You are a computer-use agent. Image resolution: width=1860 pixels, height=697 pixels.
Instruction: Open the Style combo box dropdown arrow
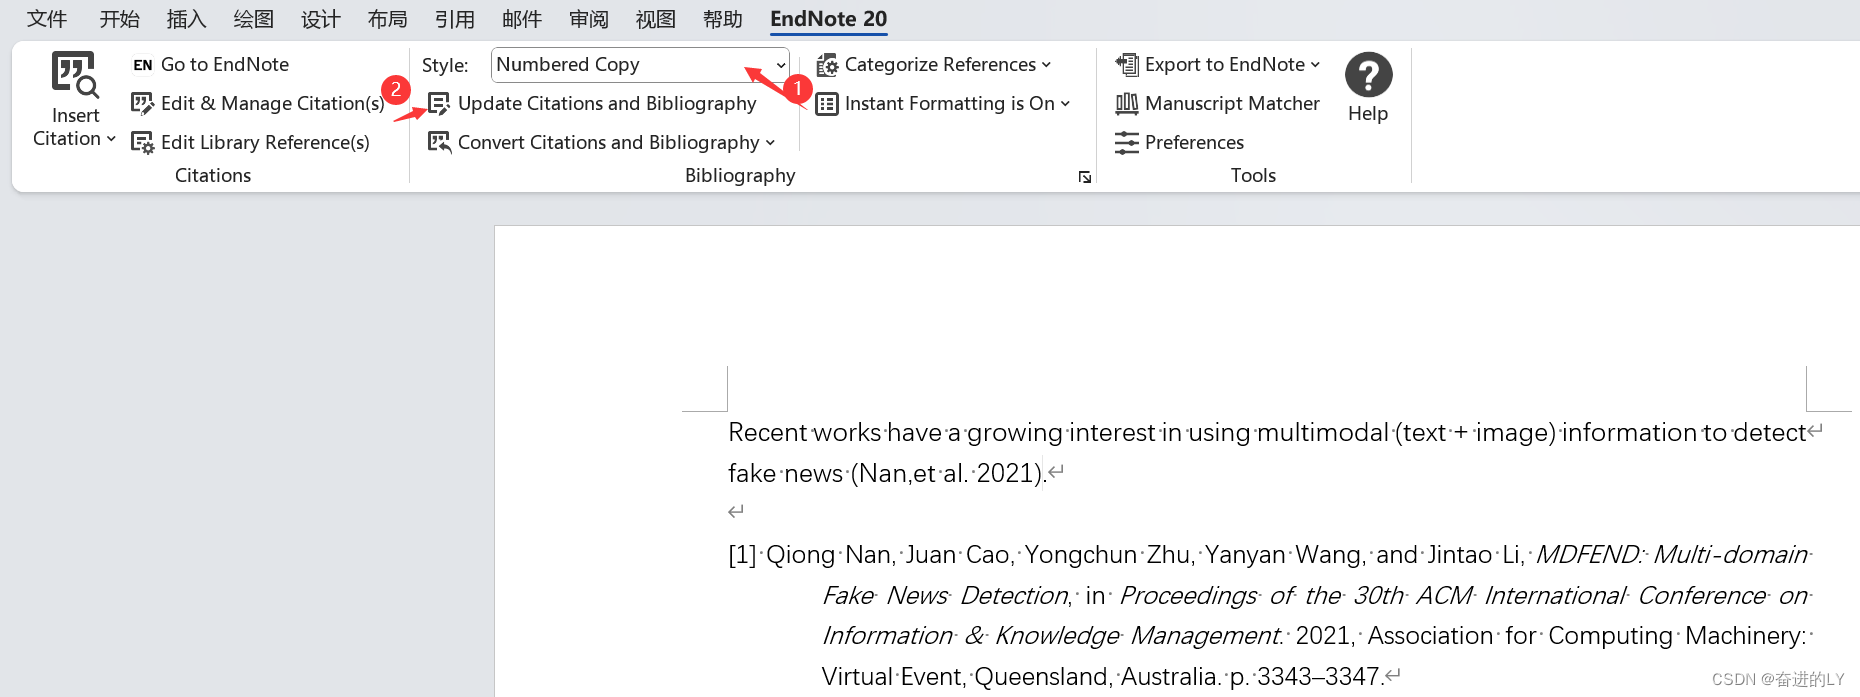(780, 66)
